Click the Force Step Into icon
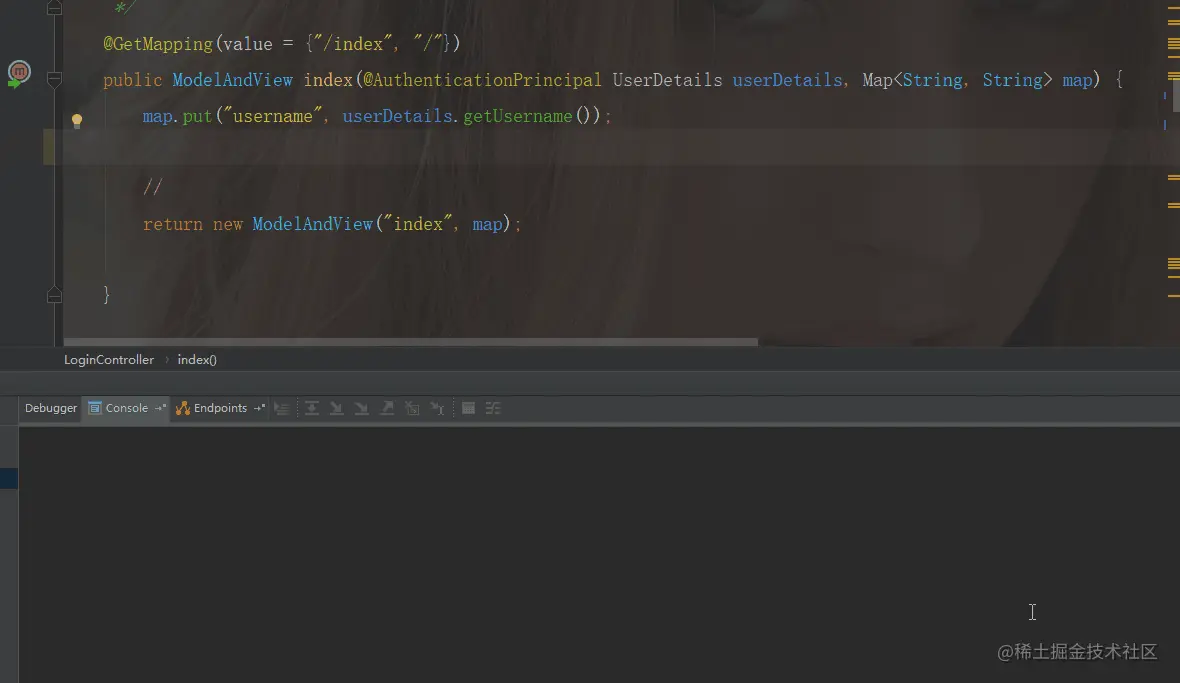1180x683 pixels. click(x=362, y=408)
